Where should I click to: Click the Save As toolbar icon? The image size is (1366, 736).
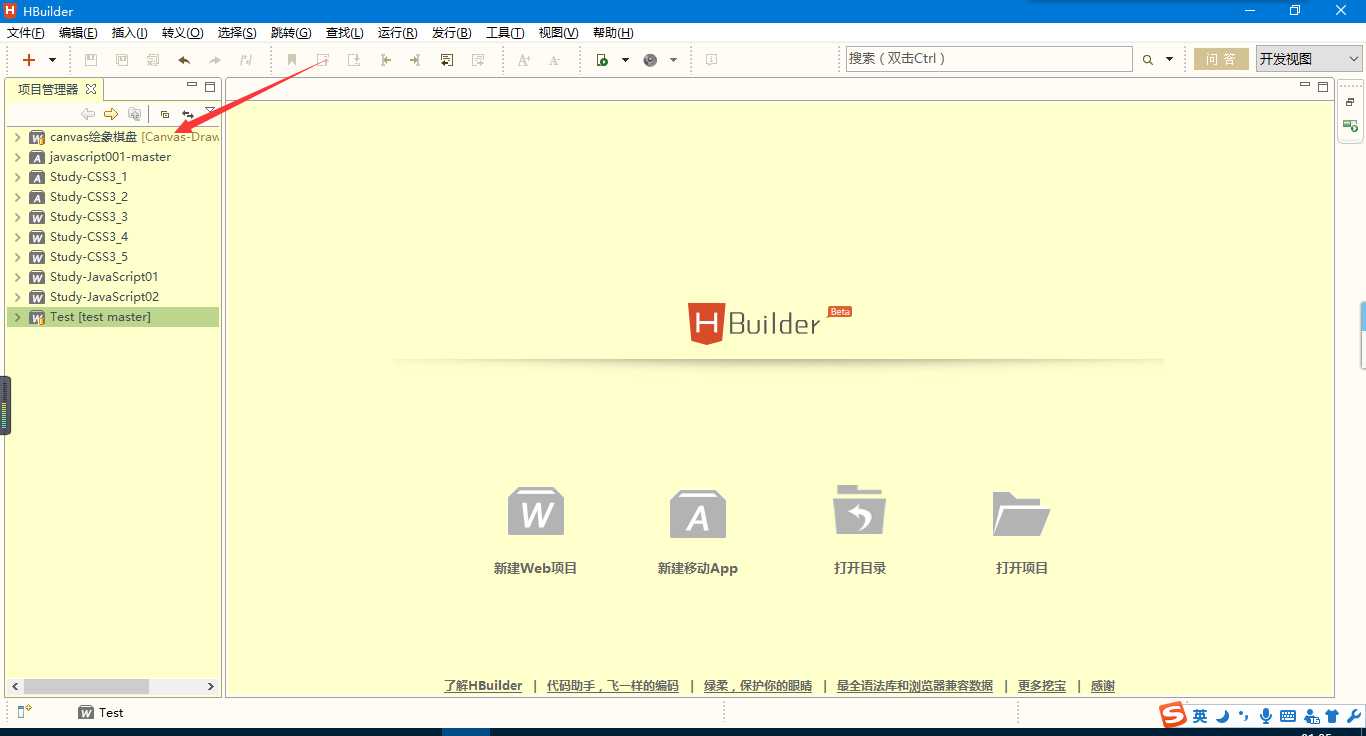pyautogui.click(x=122, y=60)
